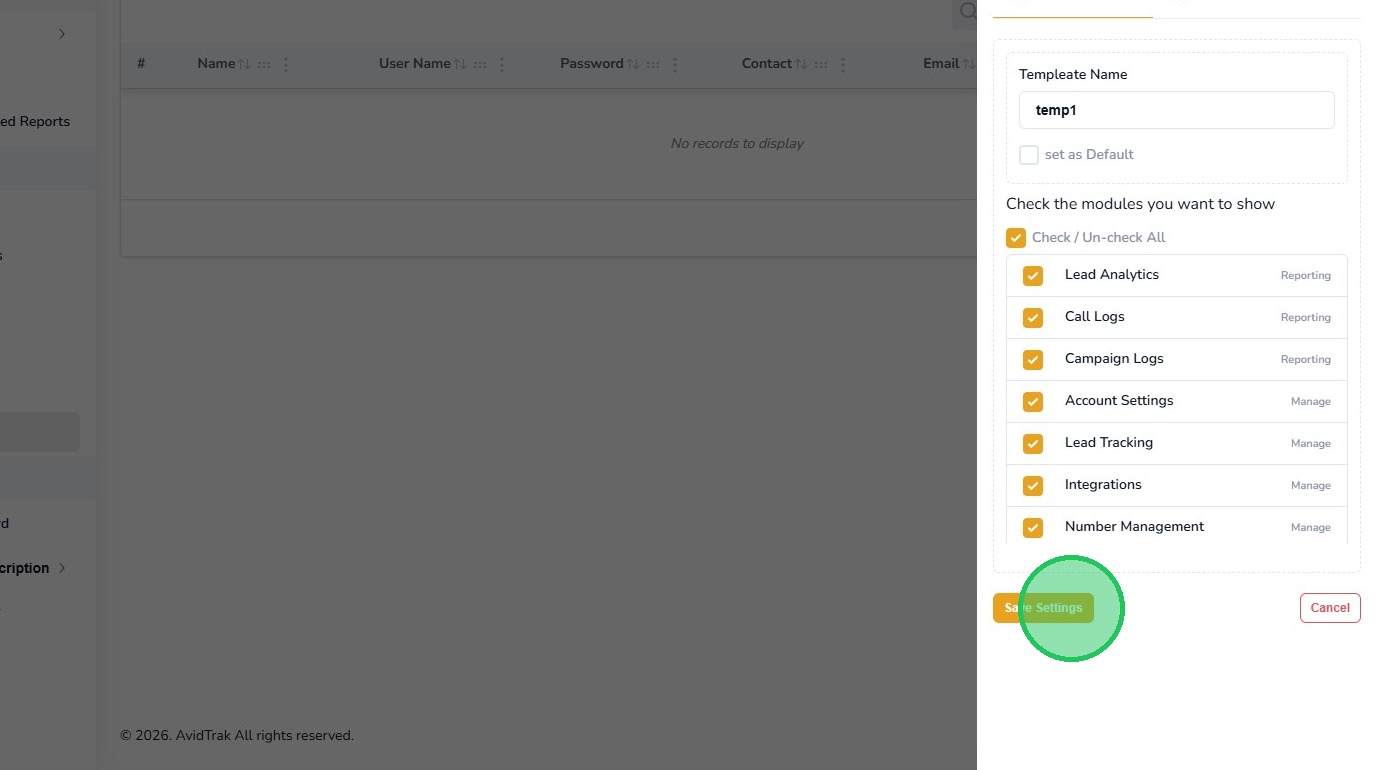Sort the Contact column
The image size is (1377, 770).
click(x=801, y=64)
